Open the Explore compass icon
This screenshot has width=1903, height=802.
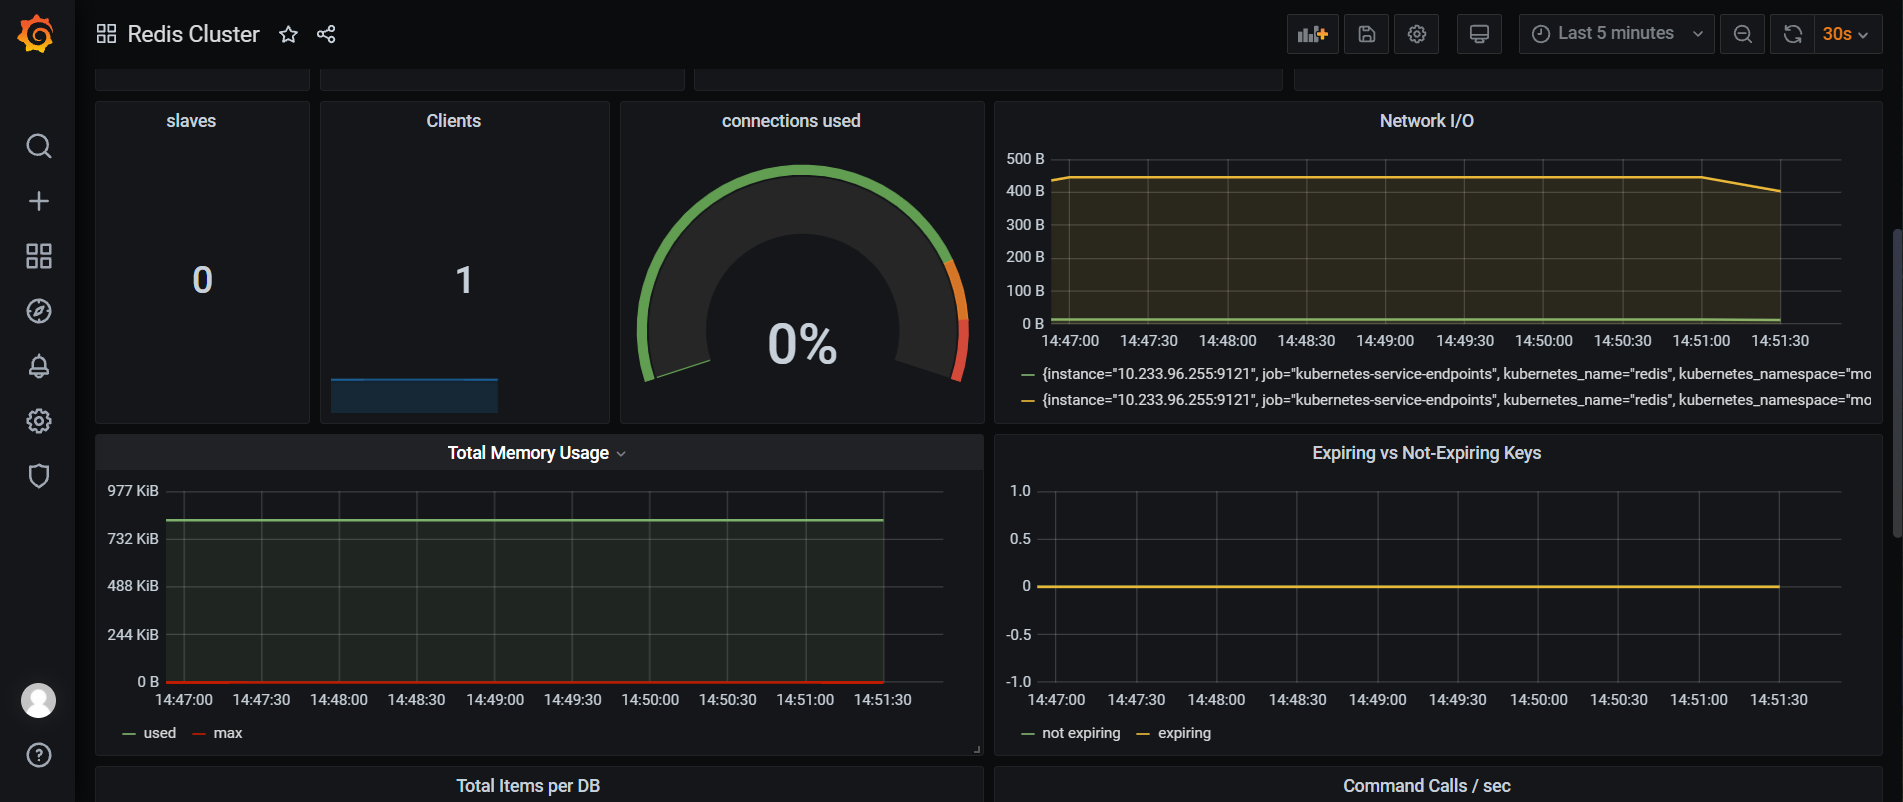pos(38,311)
